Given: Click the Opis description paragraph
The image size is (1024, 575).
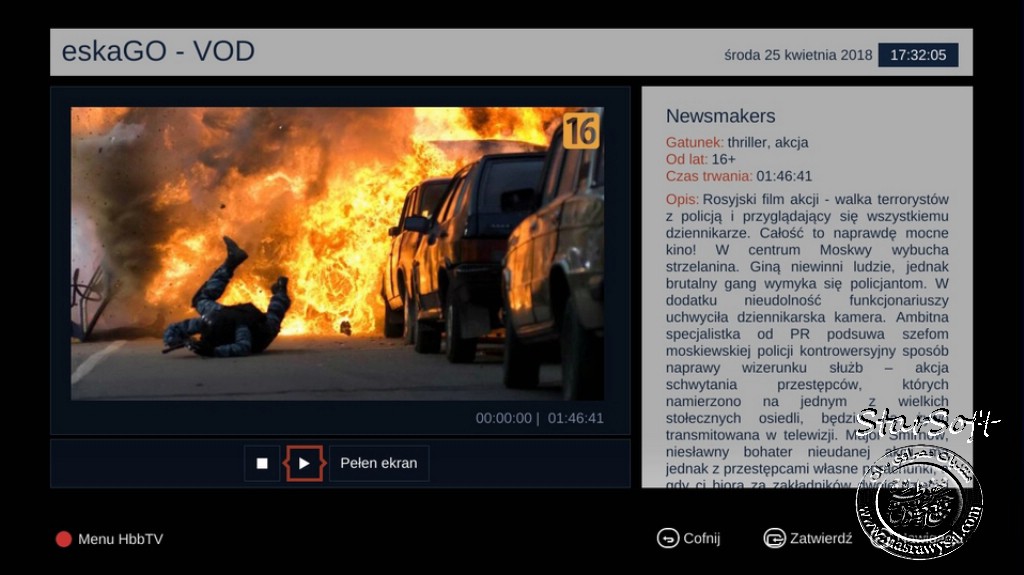Looking at the screenshot, I should click(x=807, y=342).
